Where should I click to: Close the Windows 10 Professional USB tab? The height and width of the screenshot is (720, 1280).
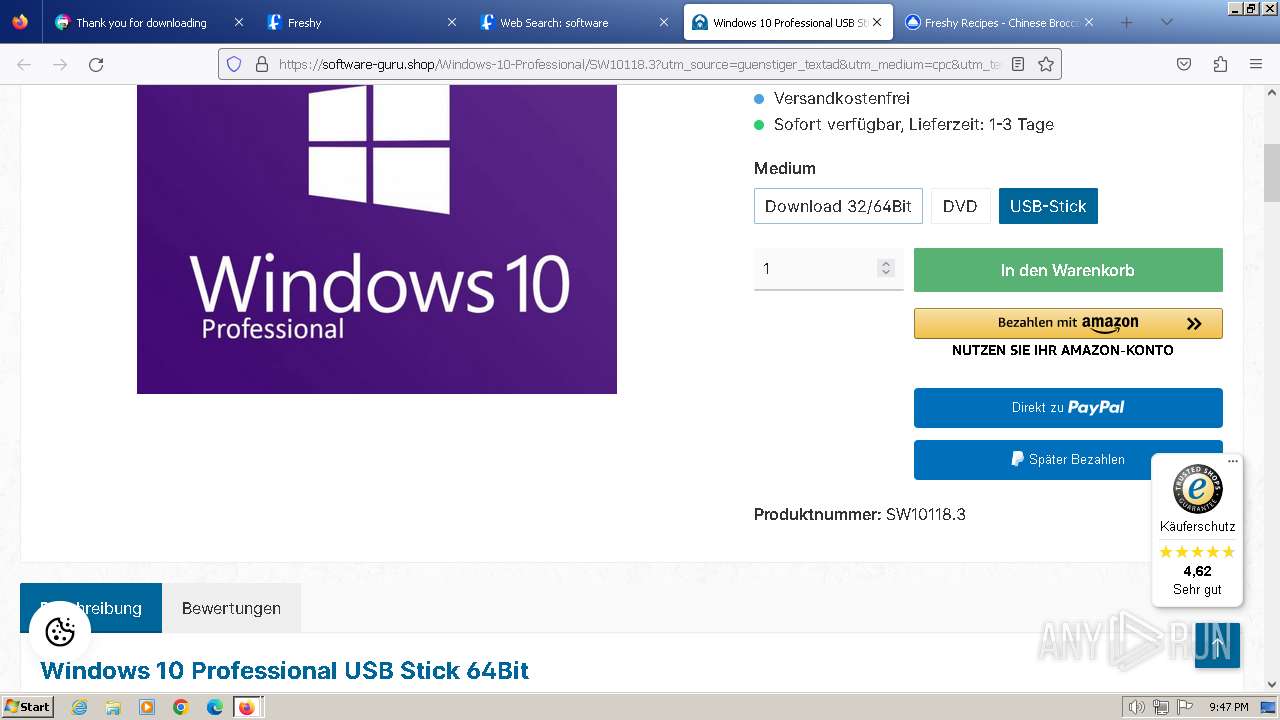(877, 22)
